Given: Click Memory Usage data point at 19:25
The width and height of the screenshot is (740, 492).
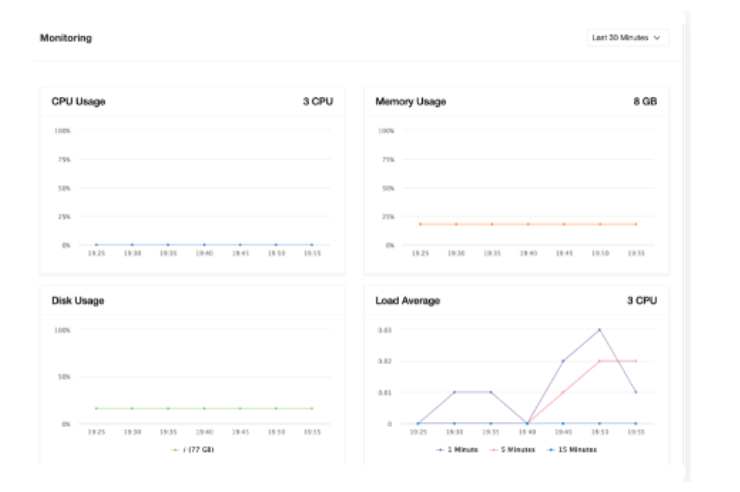Looking at the screenshot, I should [x=419, y=224].
